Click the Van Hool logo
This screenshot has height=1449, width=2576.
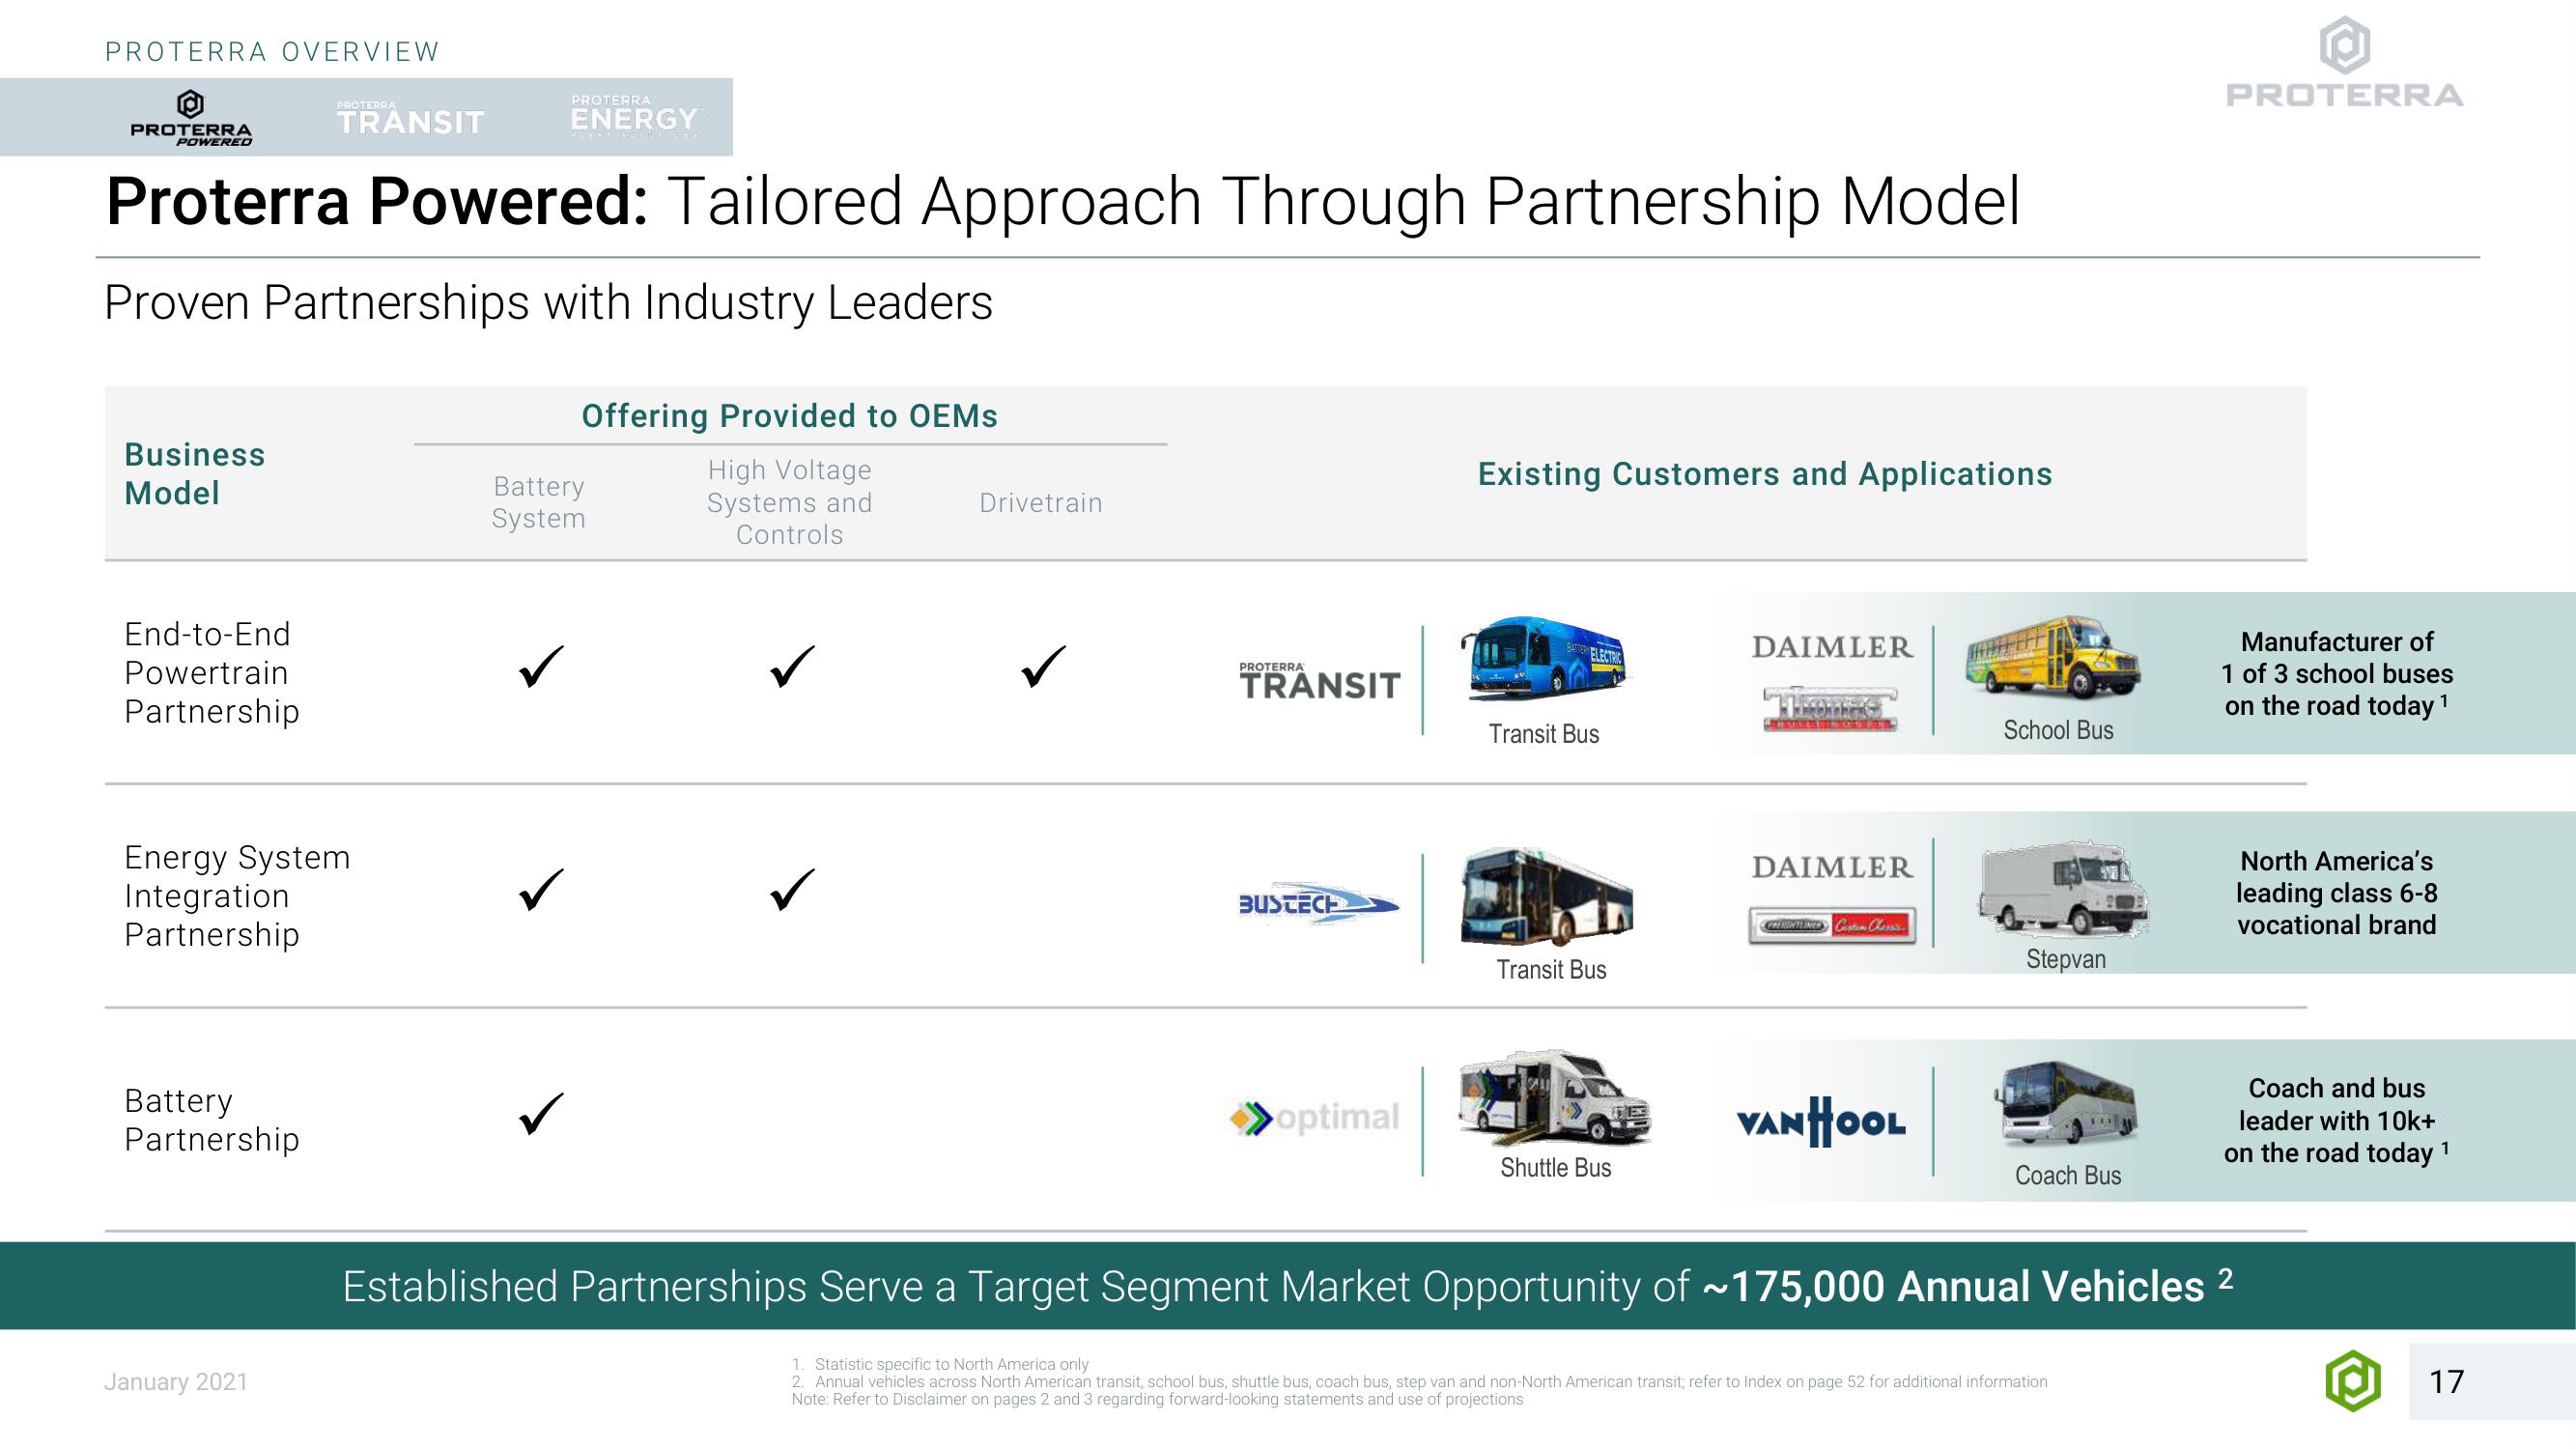tap(1821, 1122)
